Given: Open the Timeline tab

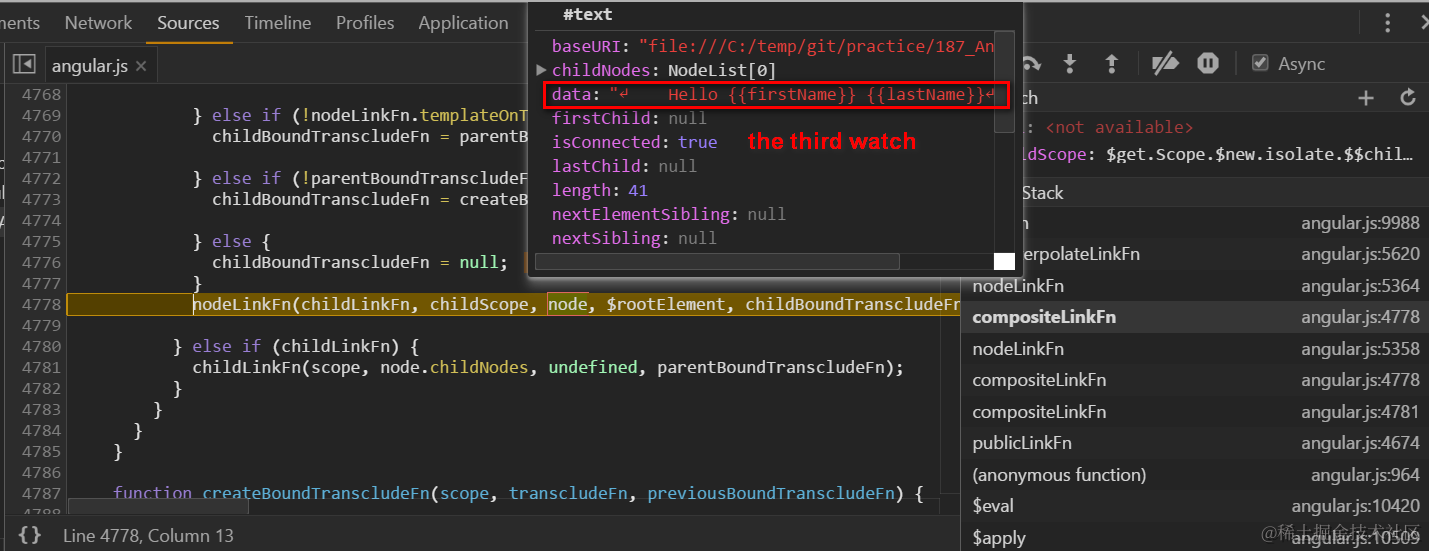Looking at the screenshot, I should (277, 22).
